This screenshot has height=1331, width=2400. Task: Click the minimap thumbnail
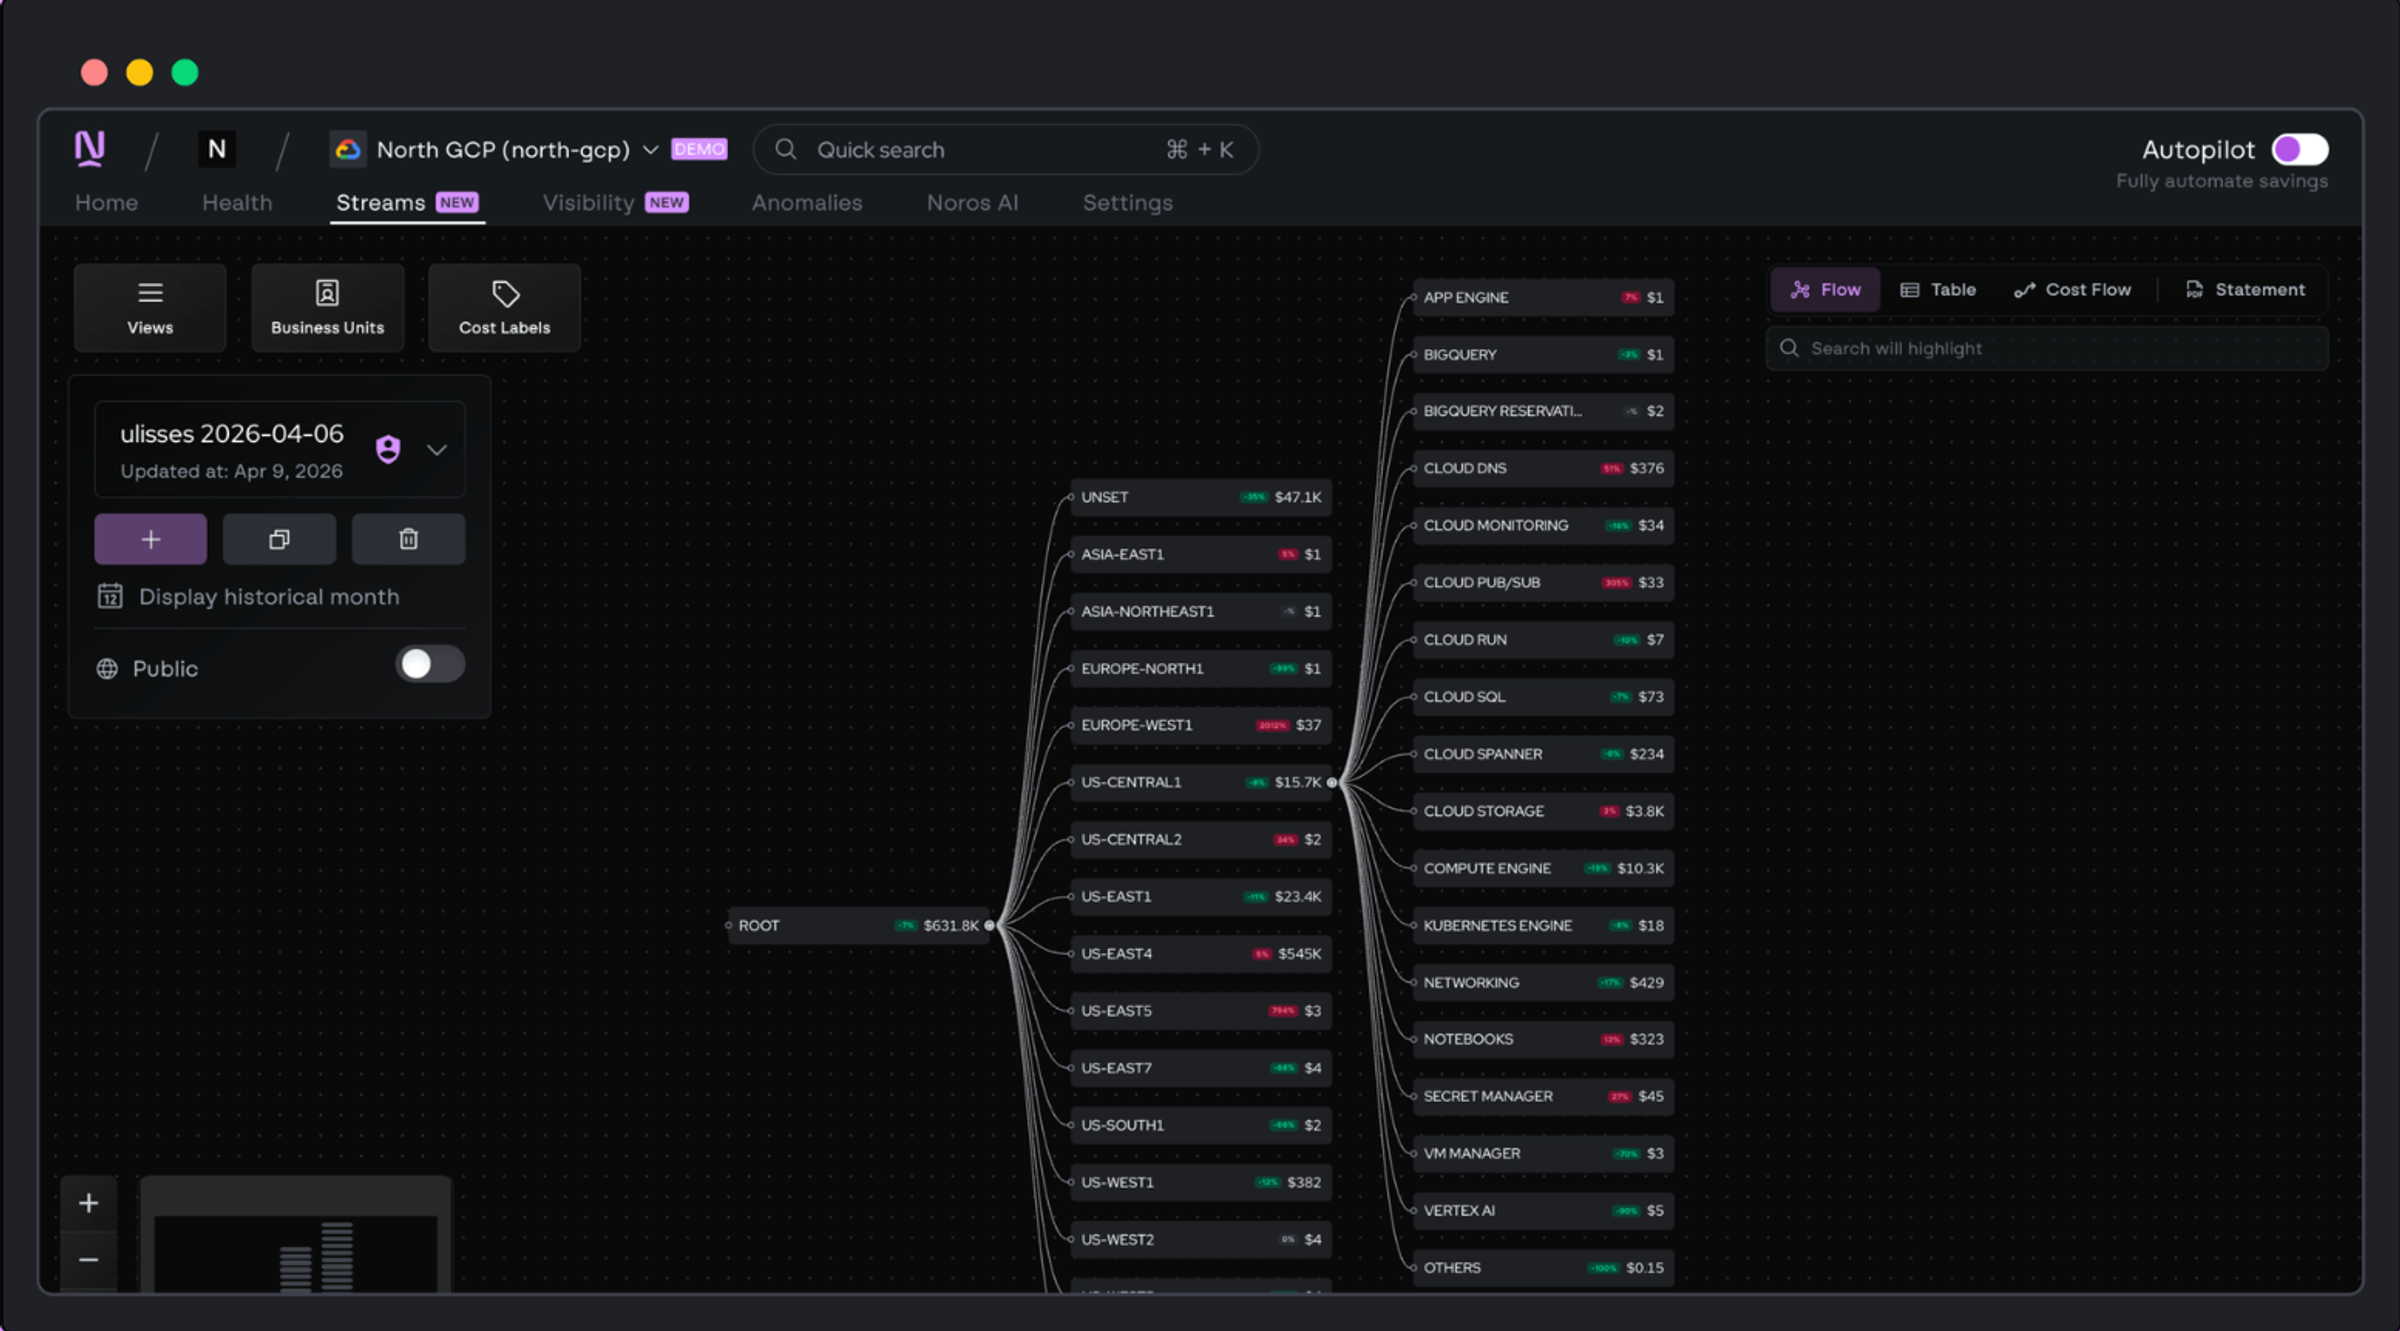296,1236
